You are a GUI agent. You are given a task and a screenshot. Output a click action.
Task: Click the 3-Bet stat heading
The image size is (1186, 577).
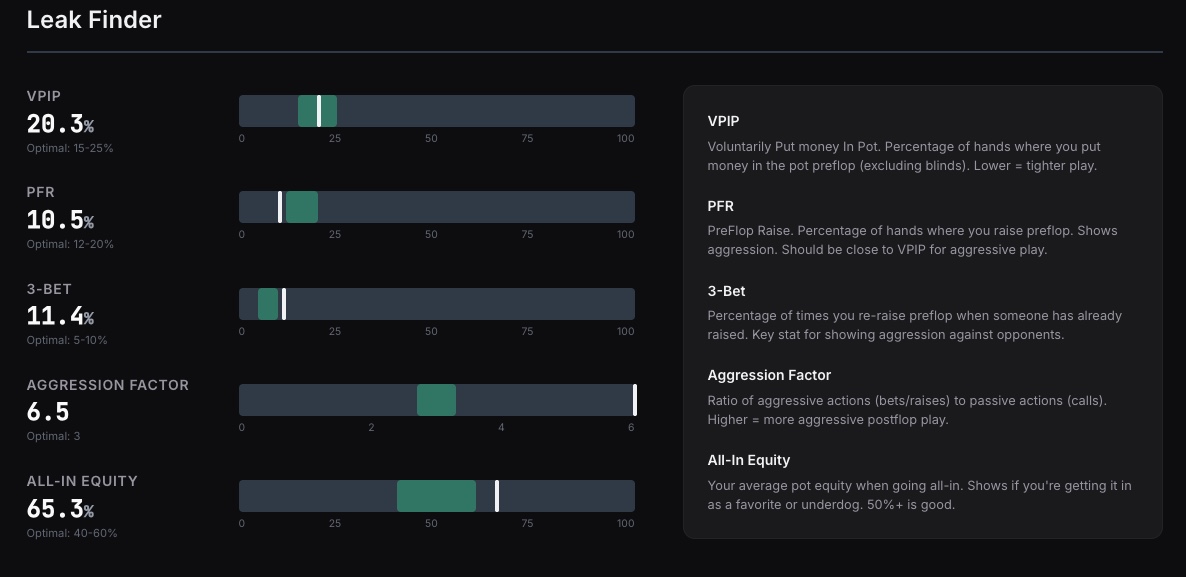(x=50, y=289)
